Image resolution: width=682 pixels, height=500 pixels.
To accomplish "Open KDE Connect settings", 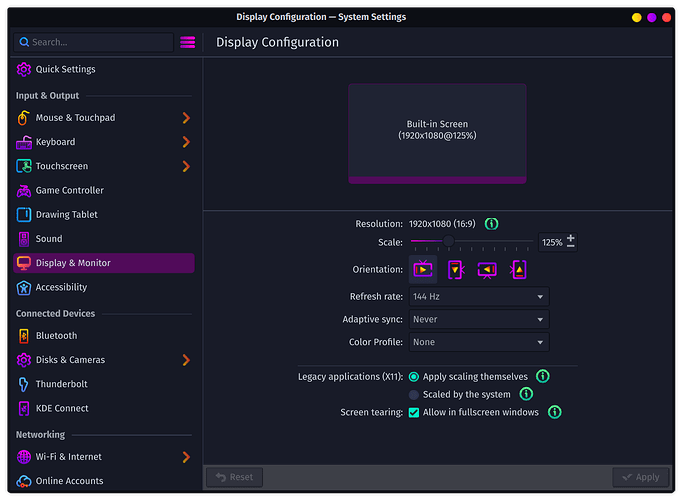I will pyautogui.click(x=104, y=408).
